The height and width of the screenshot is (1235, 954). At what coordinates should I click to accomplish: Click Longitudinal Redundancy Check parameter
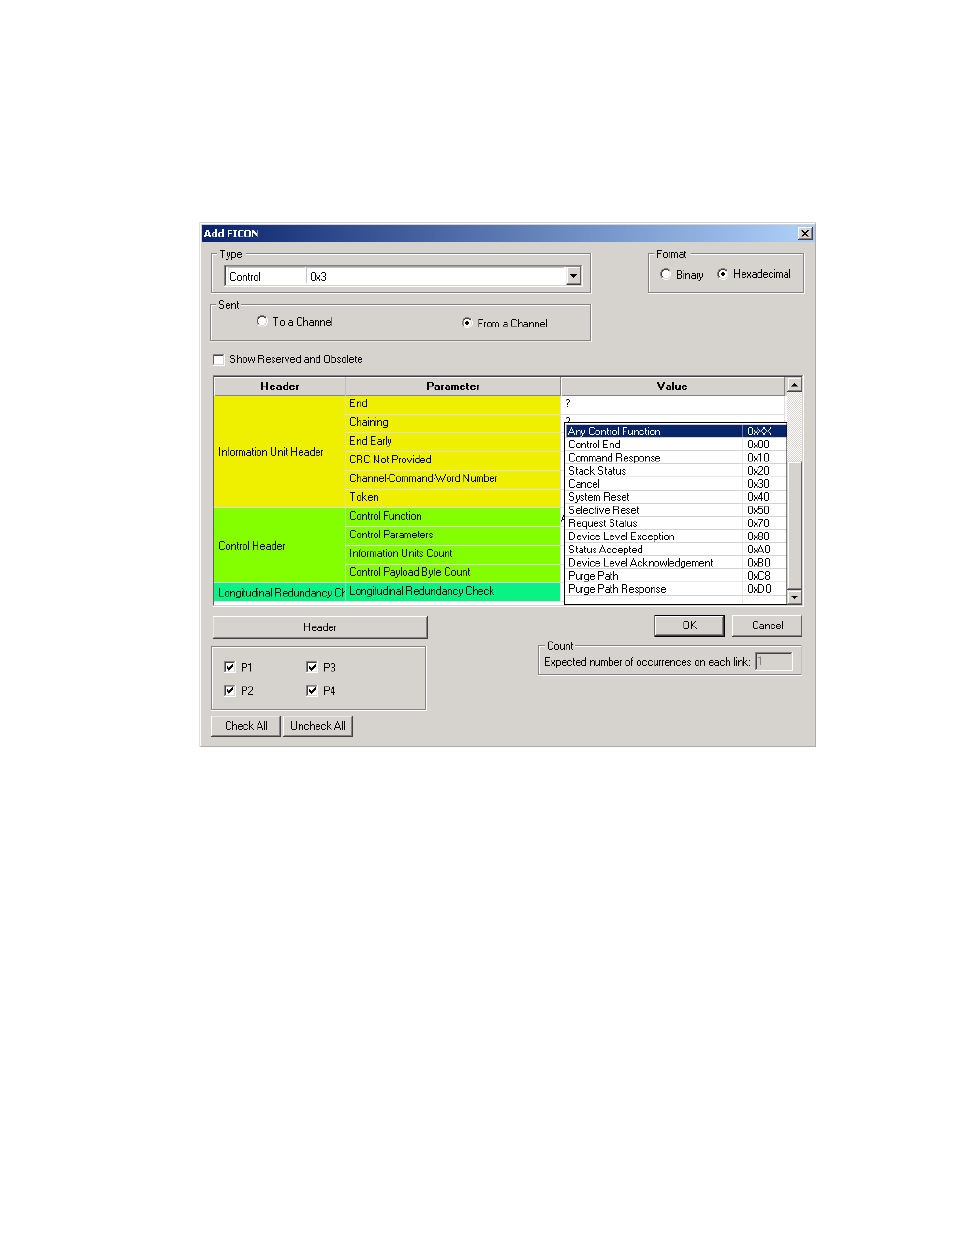[453, 592]
